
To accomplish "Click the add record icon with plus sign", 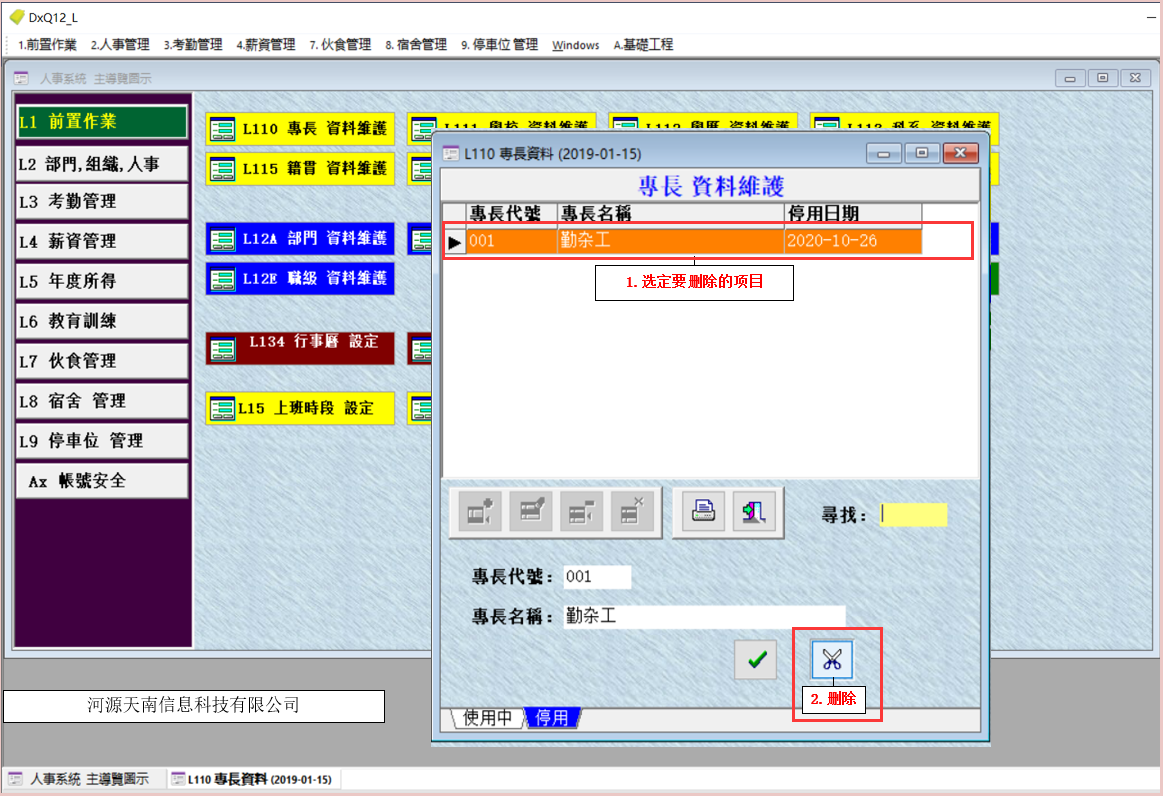I will pos(480,511).
